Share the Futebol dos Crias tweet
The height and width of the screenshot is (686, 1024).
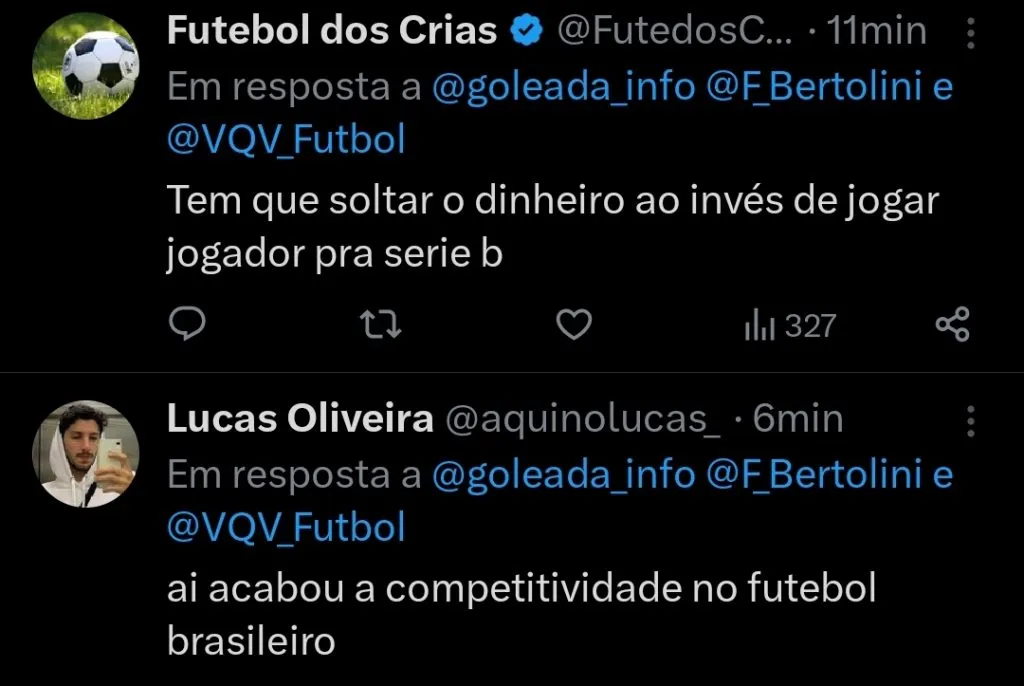coord(952,324)
